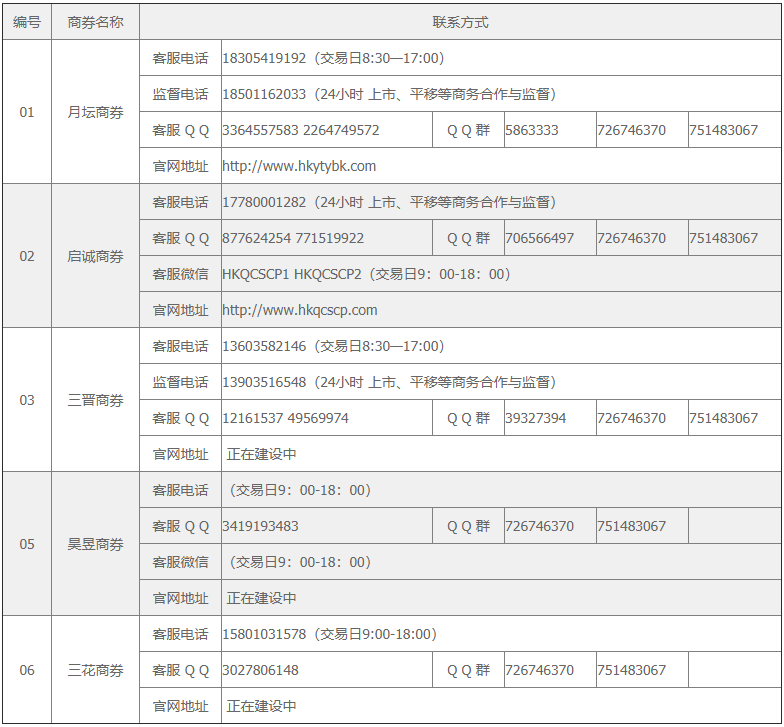784x727 pixels.
Task: Click the 编号 column header
Action: click(x=27, y=22)
